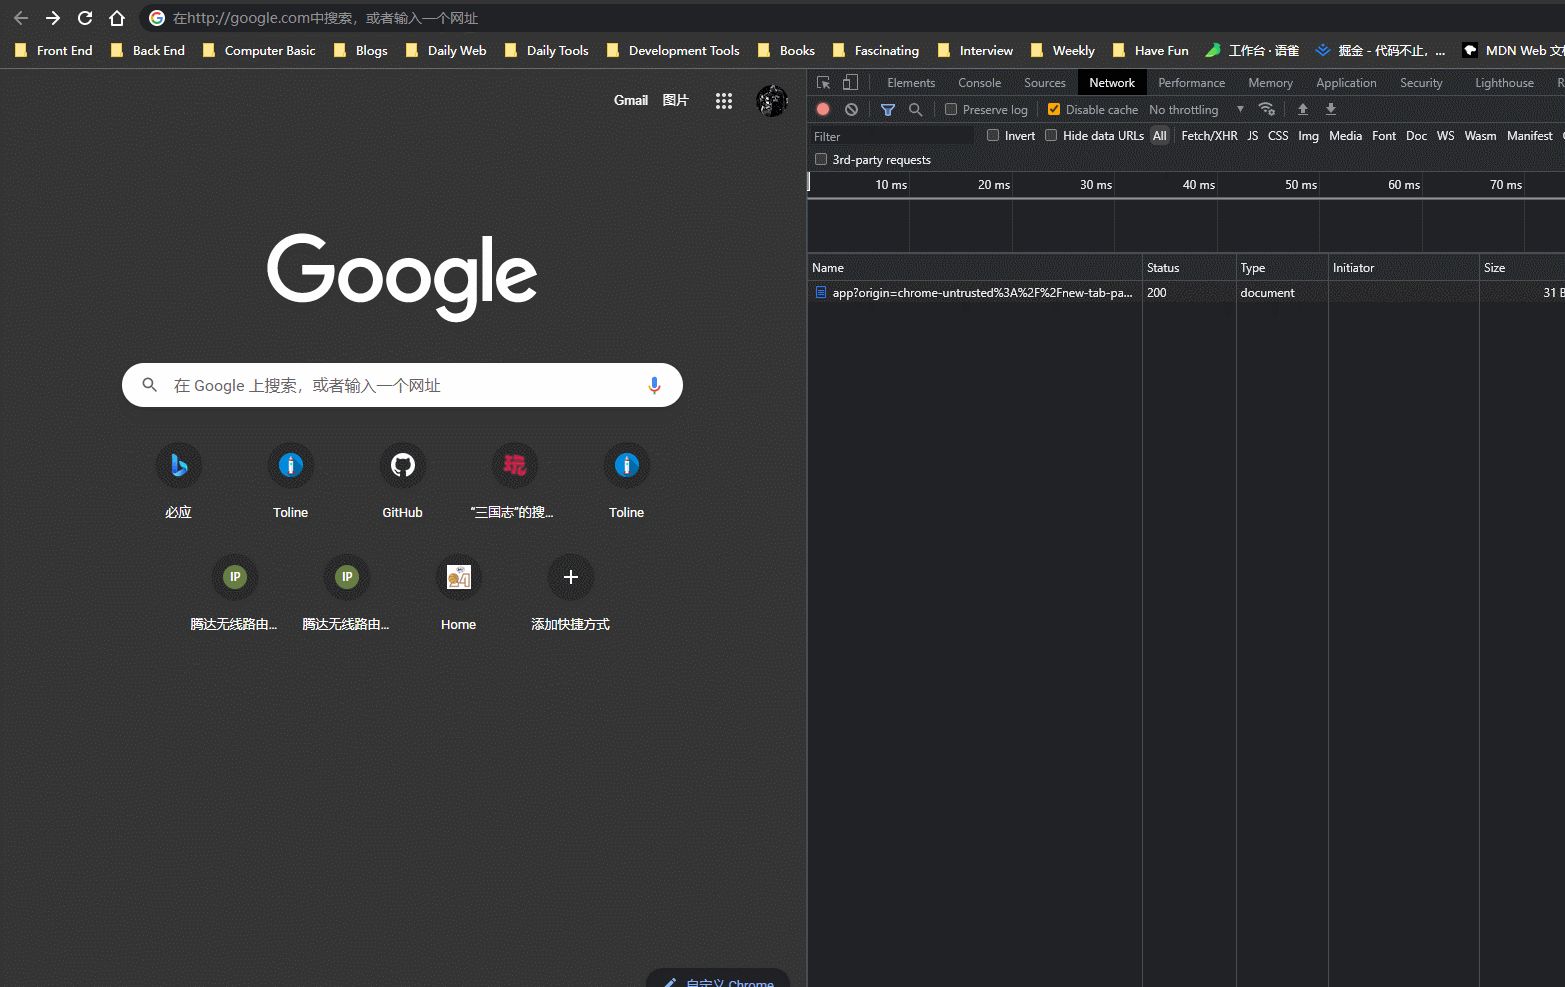The height and width of the screenshot is (987, 1565).
Task: Switch to the Performance tab
Action: (x=1191, y=83)
